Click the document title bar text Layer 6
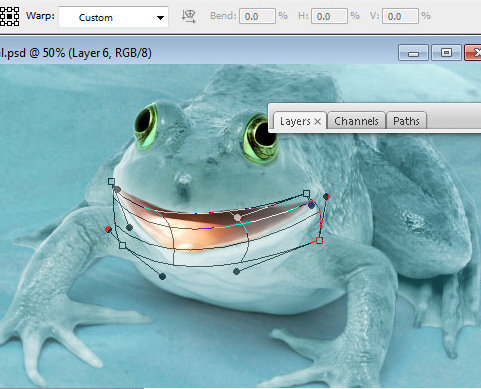Viewport: 481px width, 389px height. (x=91, y=53)
